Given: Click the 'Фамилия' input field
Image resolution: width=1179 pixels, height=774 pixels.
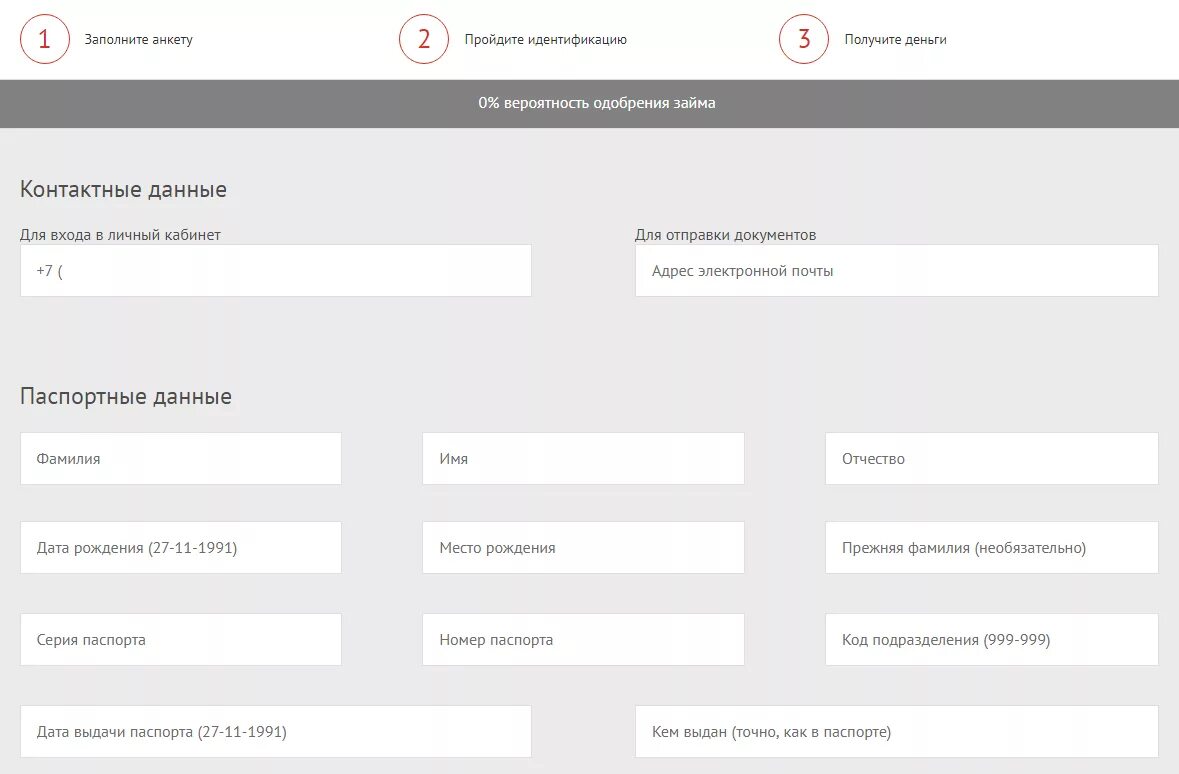Looking at the screenshot, I should pos(180,459).
